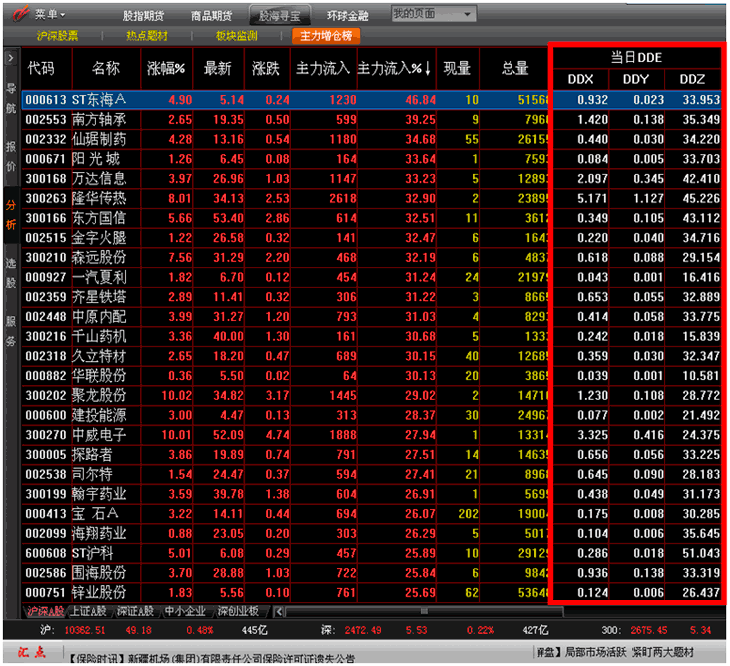Select row 300210 森远股份
730x666 pixels.
click(x=372, y=257)
